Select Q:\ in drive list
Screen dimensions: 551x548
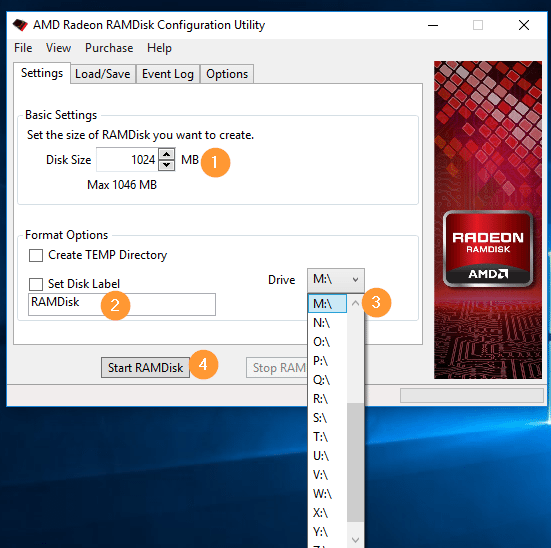click(327, 380)
